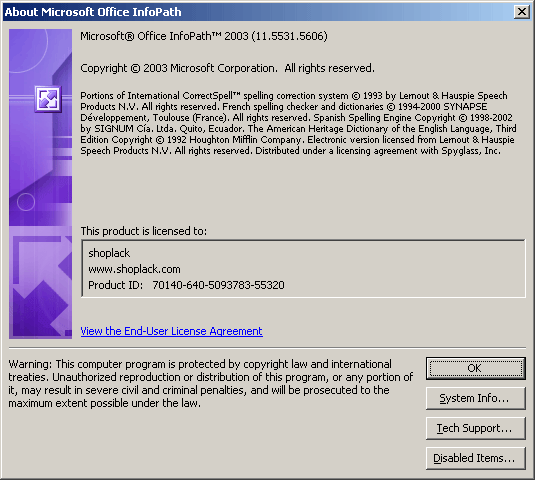View the End-User License Agreement

click(171, 331)
